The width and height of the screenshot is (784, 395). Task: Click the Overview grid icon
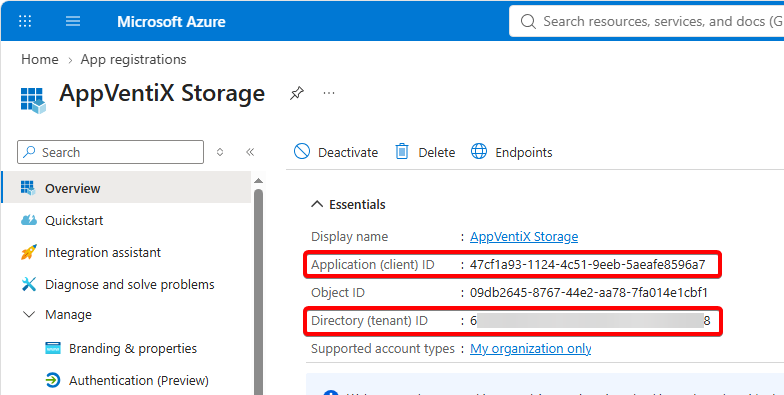pyautogui.click(x=28, y=188)
